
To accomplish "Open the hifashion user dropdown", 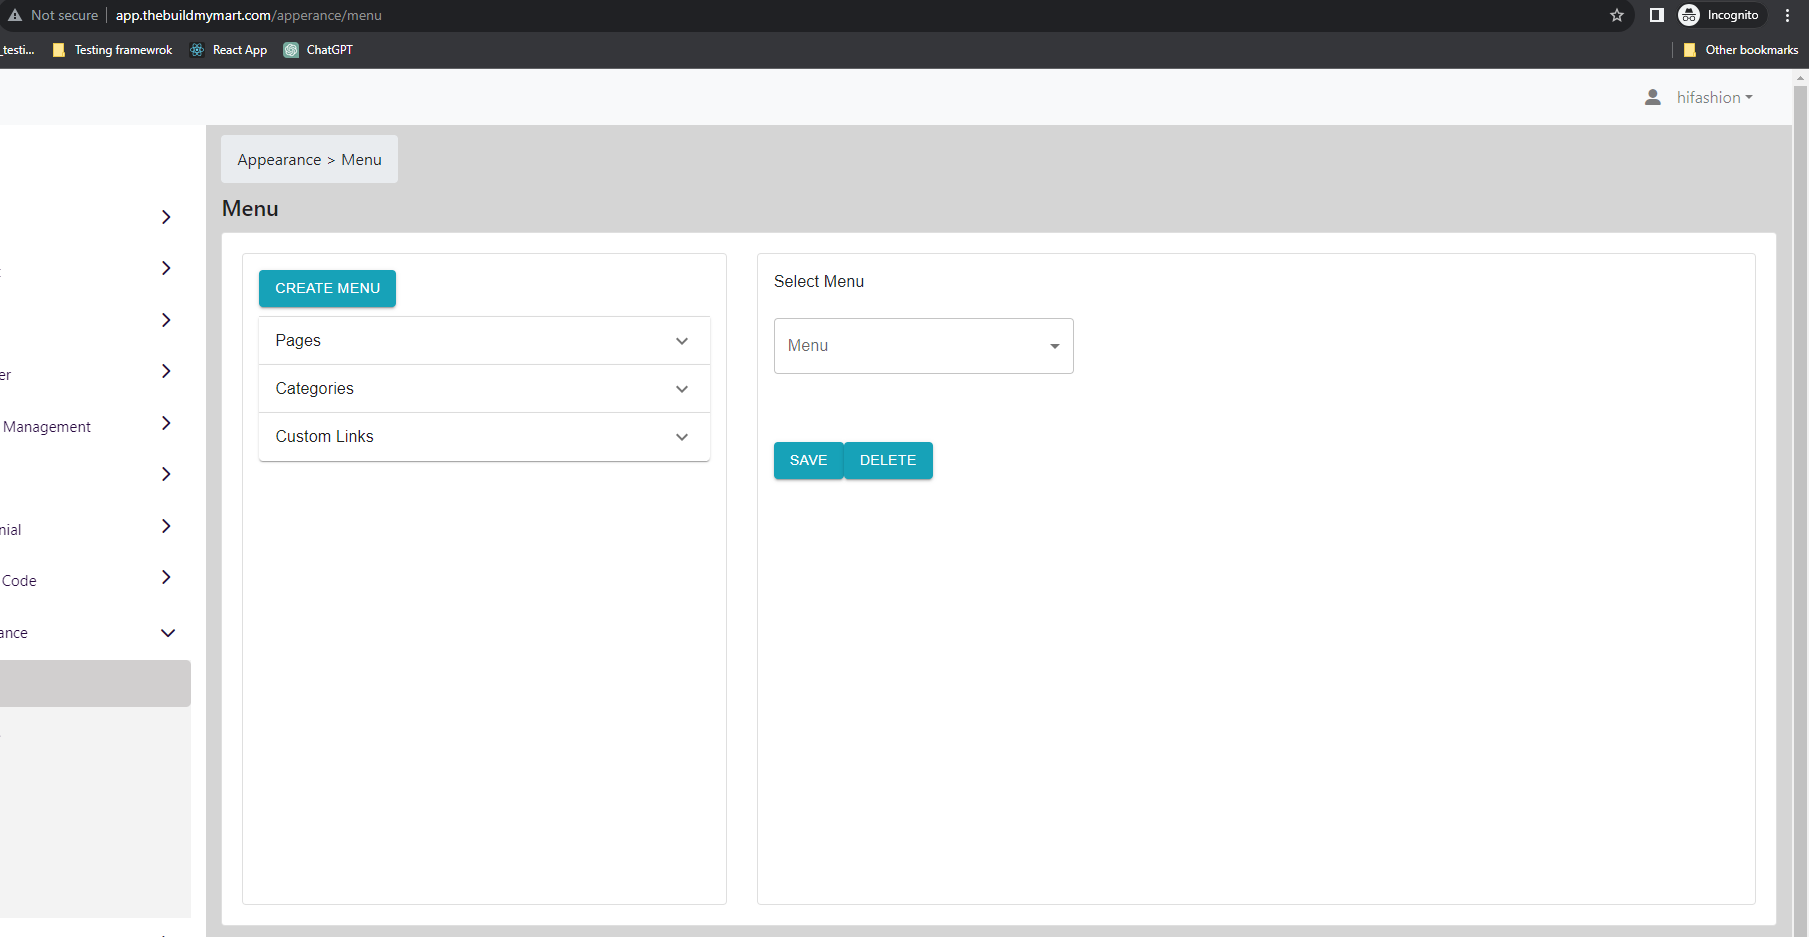I will [x=1714, y=98].
